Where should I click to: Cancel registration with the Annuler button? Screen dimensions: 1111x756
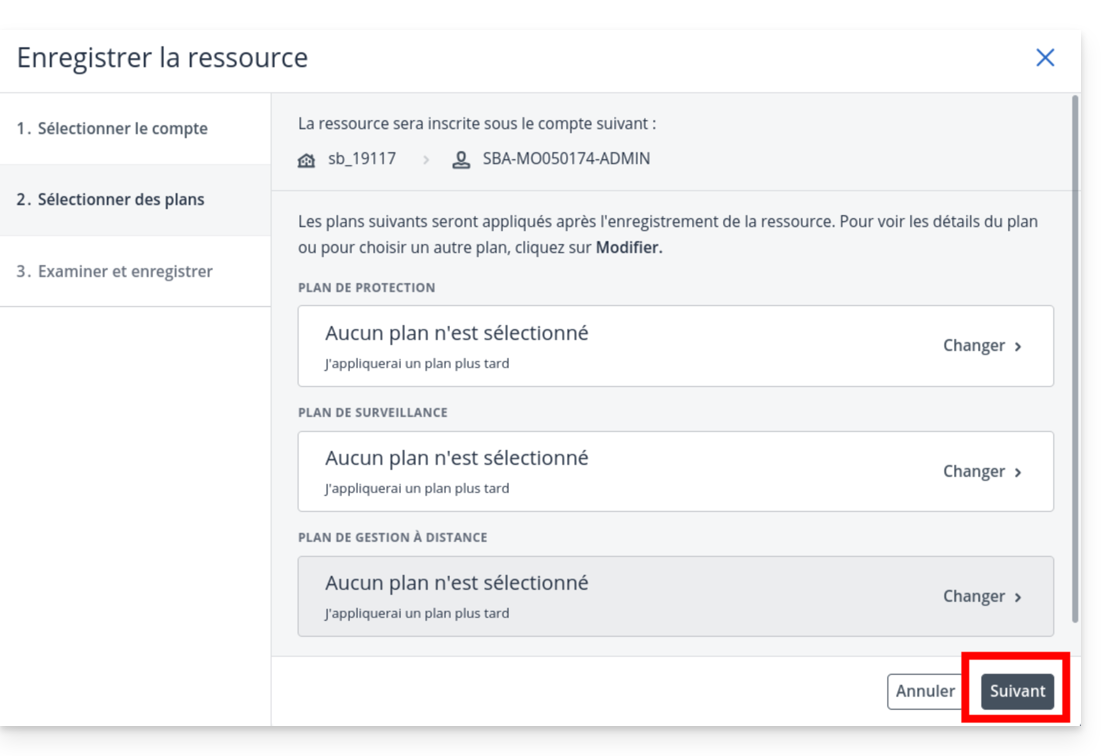click(x=925, y=691)
